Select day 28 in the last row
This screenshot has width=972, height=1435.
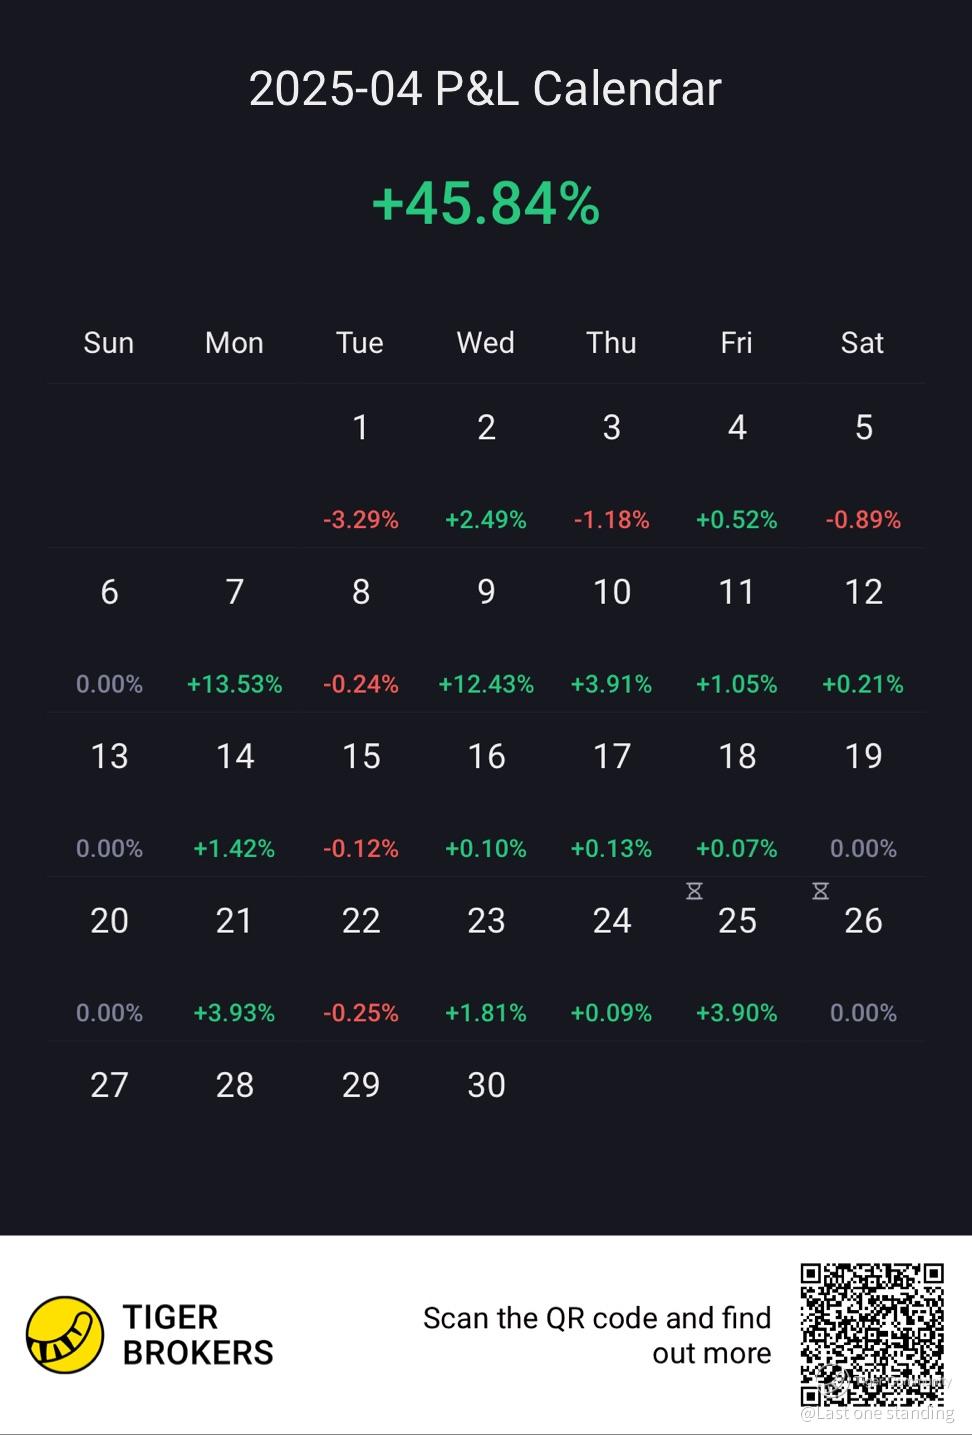(234, 1085)
